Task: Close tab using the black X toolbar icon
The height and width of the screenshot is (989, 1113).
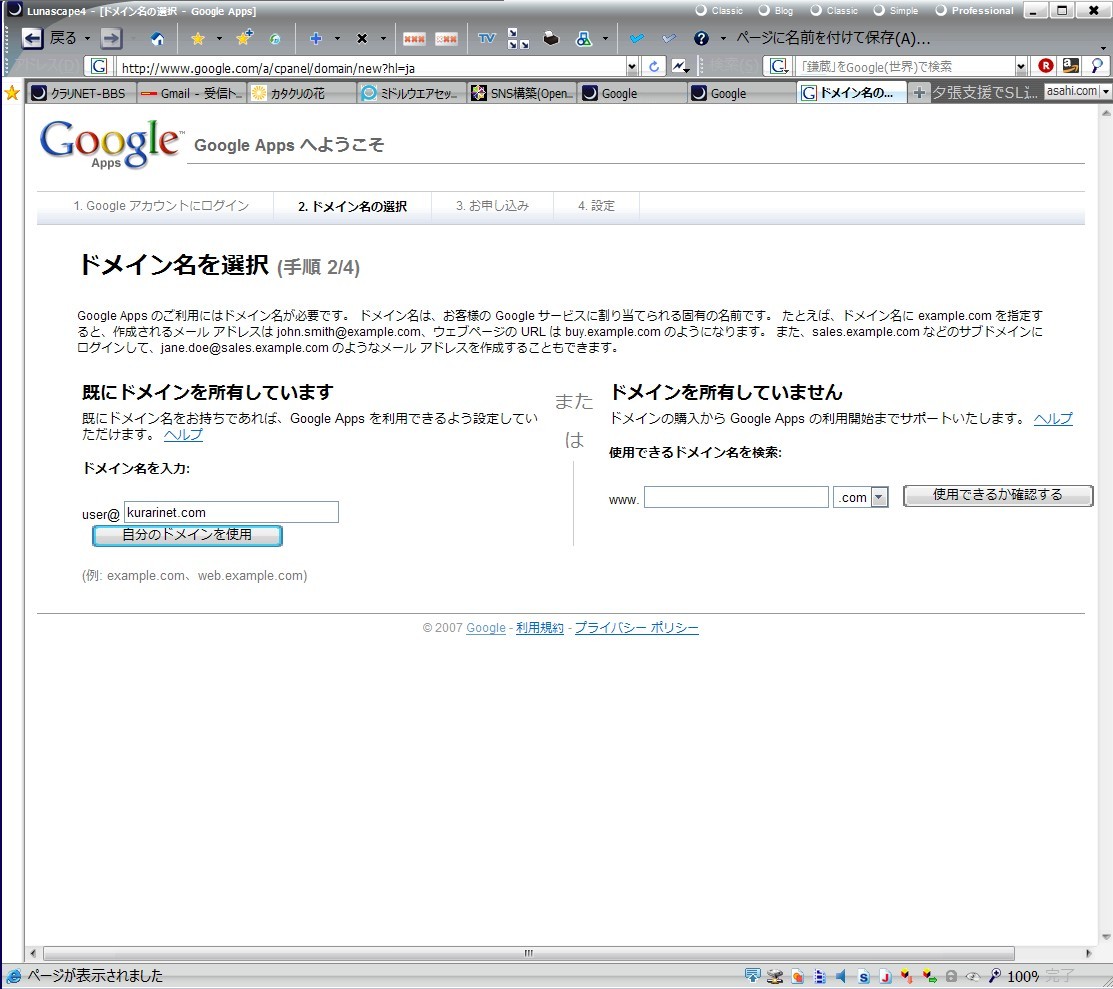Action: tap(362, 38)
